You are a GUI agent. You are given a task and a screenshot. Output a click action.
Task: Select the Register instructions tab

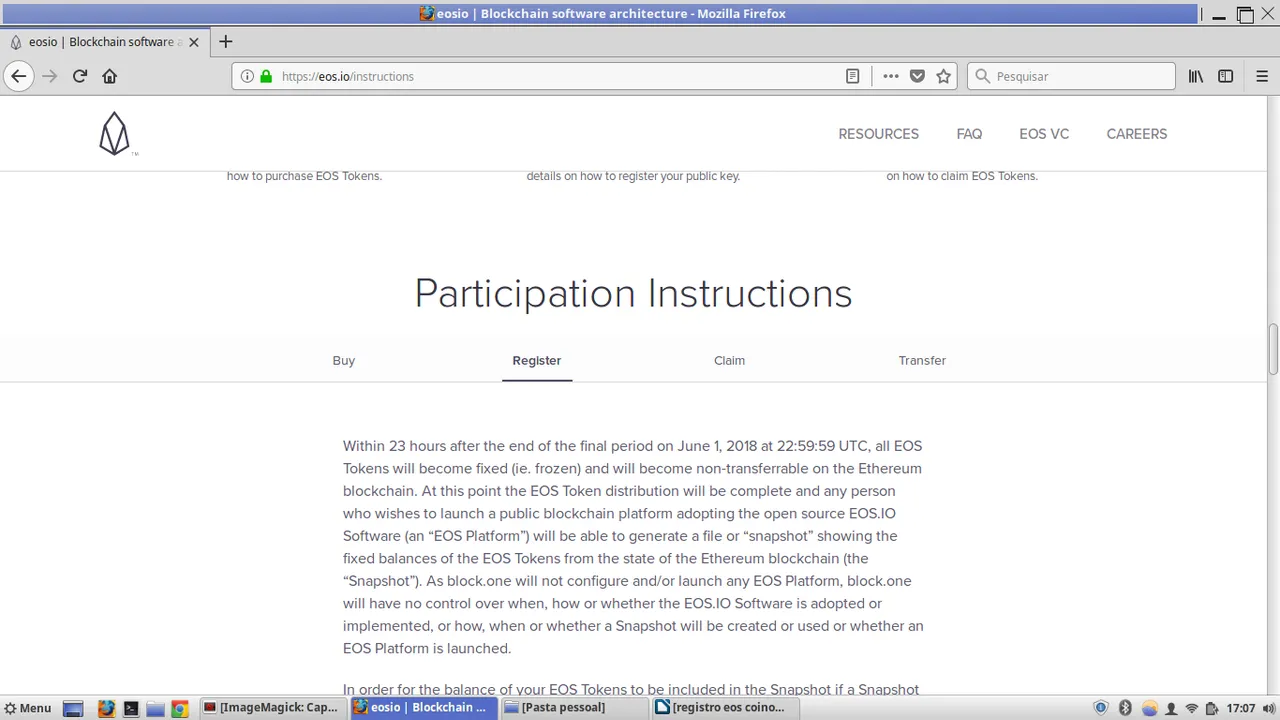(537, 360)
